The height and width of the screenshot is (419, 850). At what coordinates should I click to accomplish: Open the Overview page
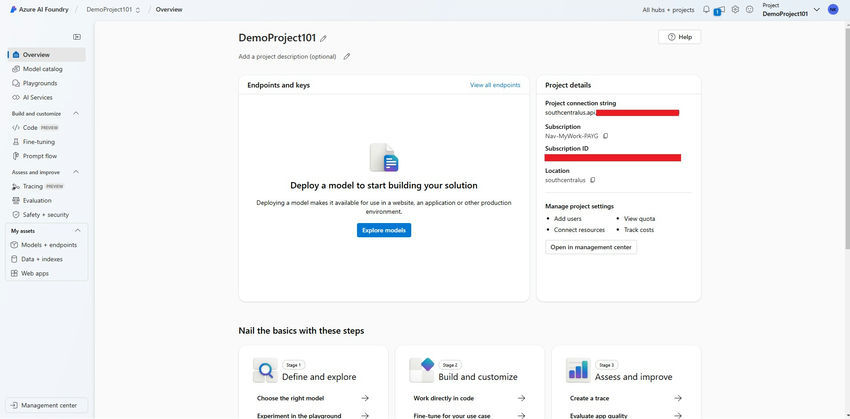tap(46, 55)
